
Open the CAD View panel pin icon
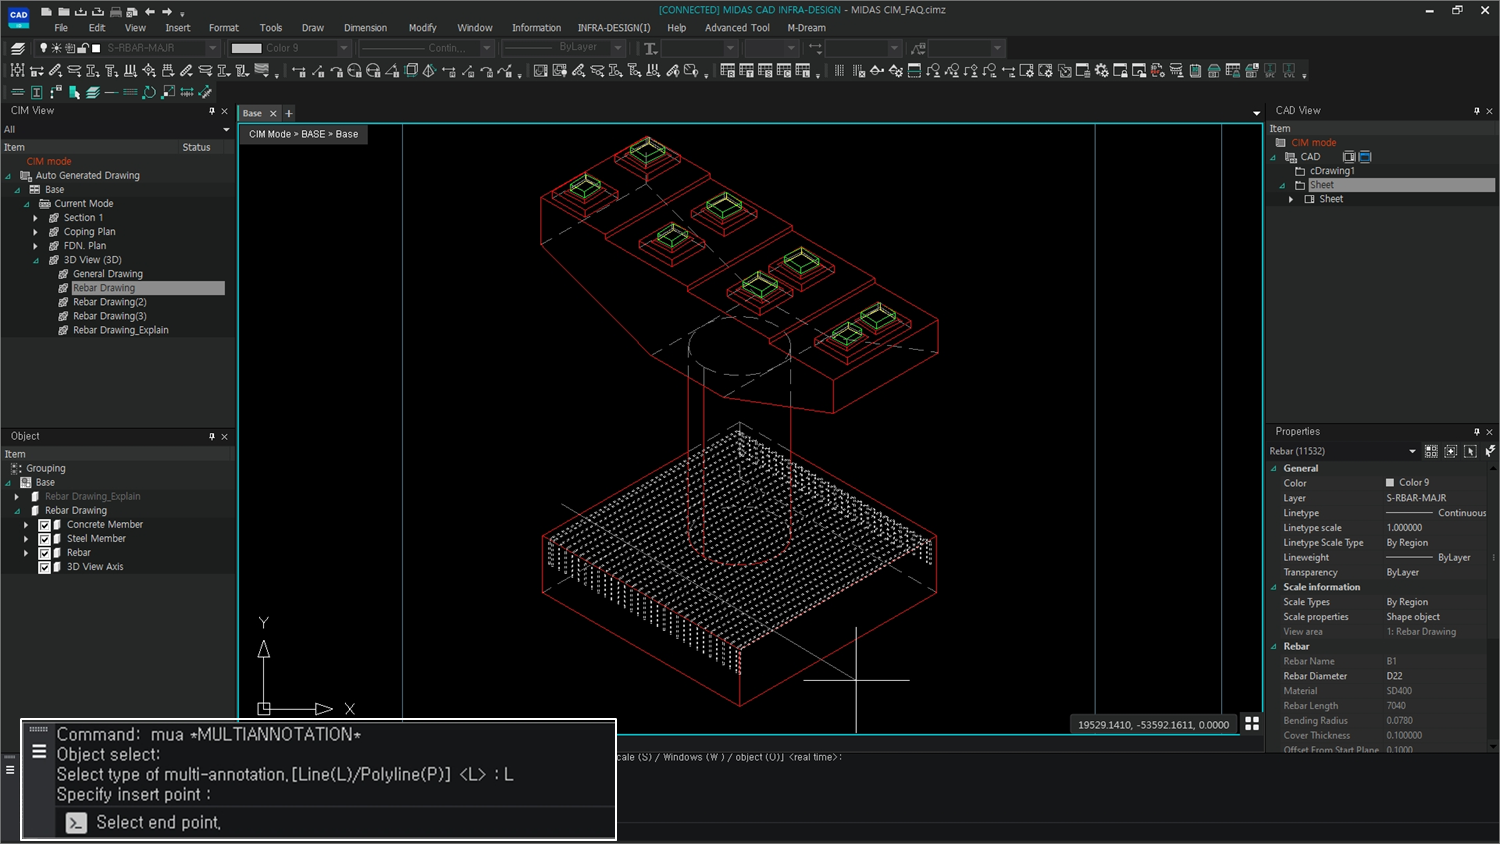pyautogui.click(x=1477, y=110)
